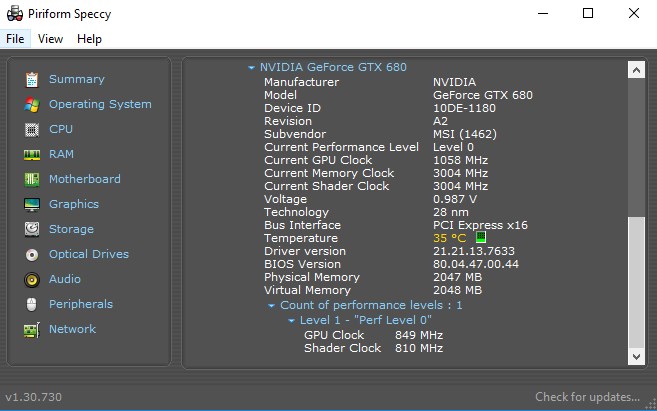Click the Audio speaker icon
657x411 pixels.
[x=32, y=279]
